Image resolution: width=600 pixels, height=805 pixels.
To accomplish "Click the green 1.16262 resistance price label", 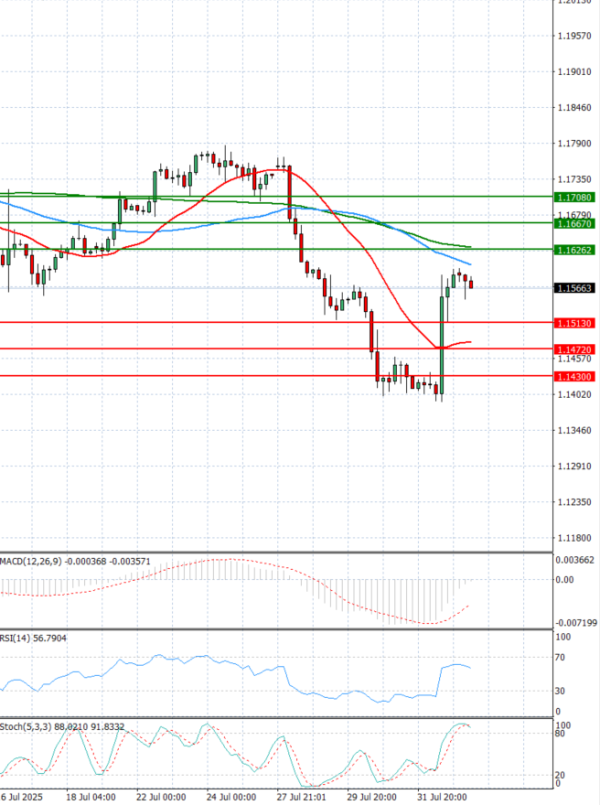I will click(x=574, y=250).
